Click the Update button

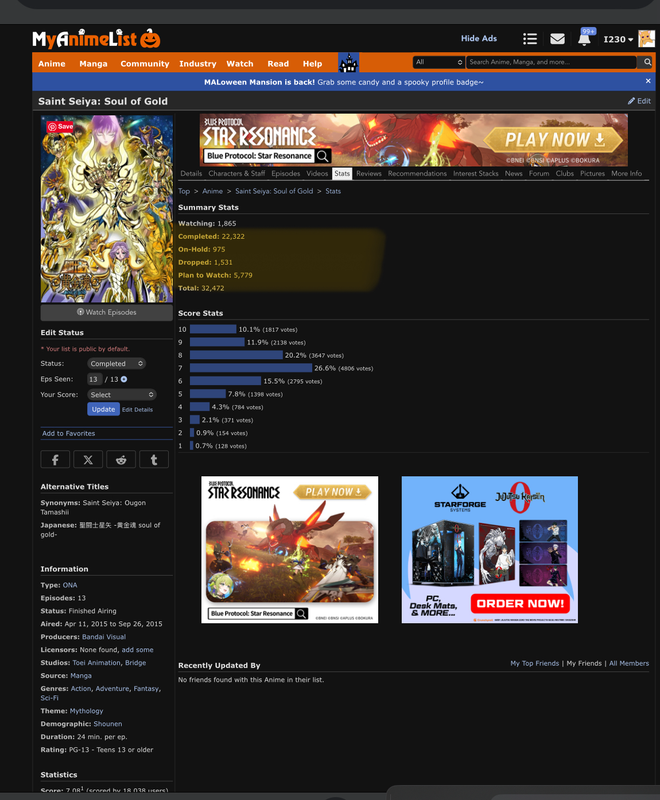pyautogui.click(x=104, y=409)
